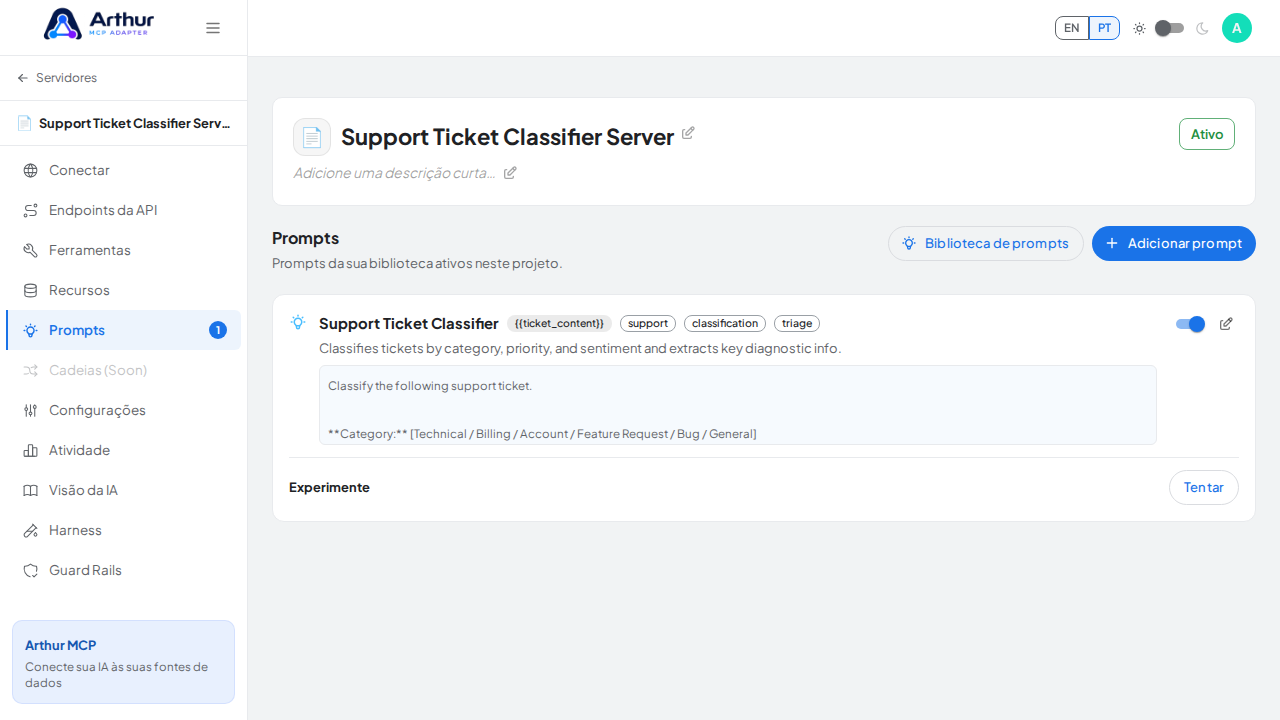Screen dimensions: 1280x720
Task: Open Configurações
Action: click(123, 410)
